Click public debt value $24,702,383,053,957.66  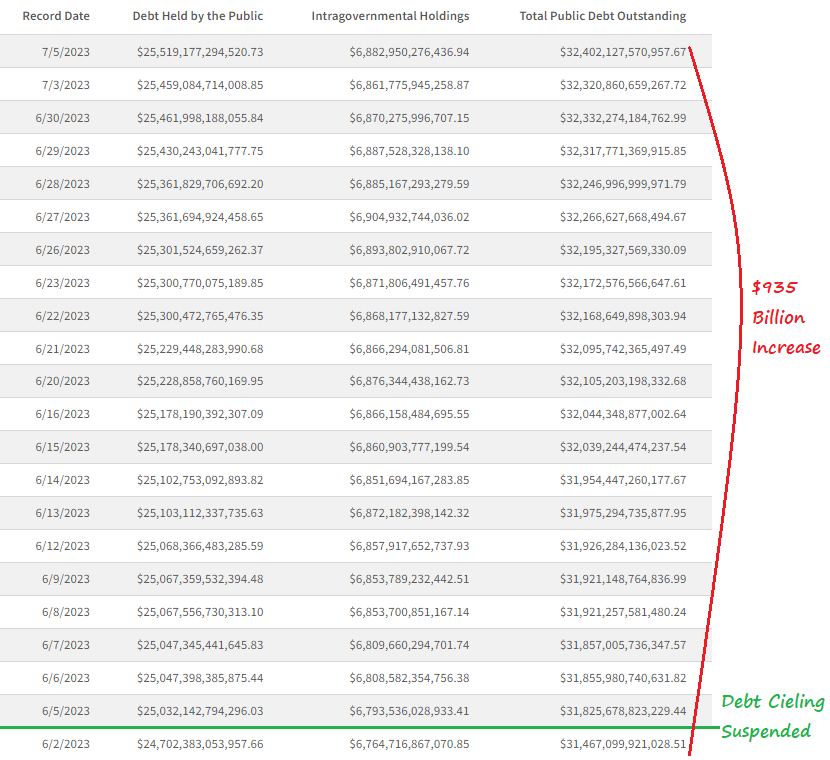pos(200,744)
